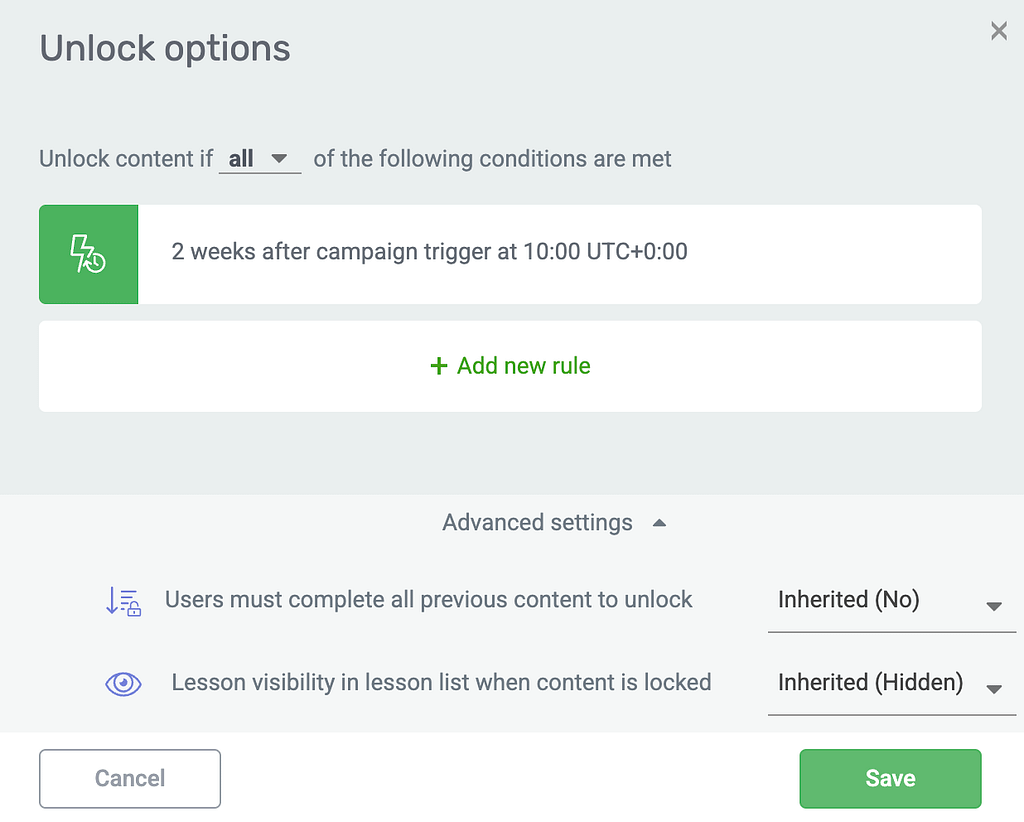1024x822 pixels.
Task: Click the triangle beside Advanced settings
Action: click(x=660, y=523)
